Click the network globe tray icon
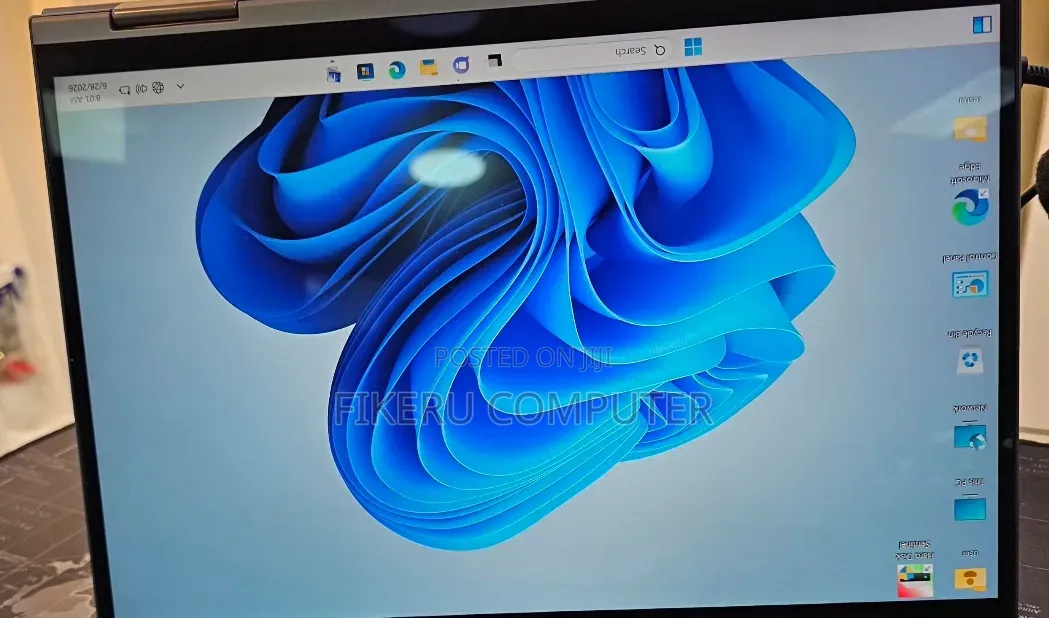This screenshot has width=1049, height=618. pos(158,88)
